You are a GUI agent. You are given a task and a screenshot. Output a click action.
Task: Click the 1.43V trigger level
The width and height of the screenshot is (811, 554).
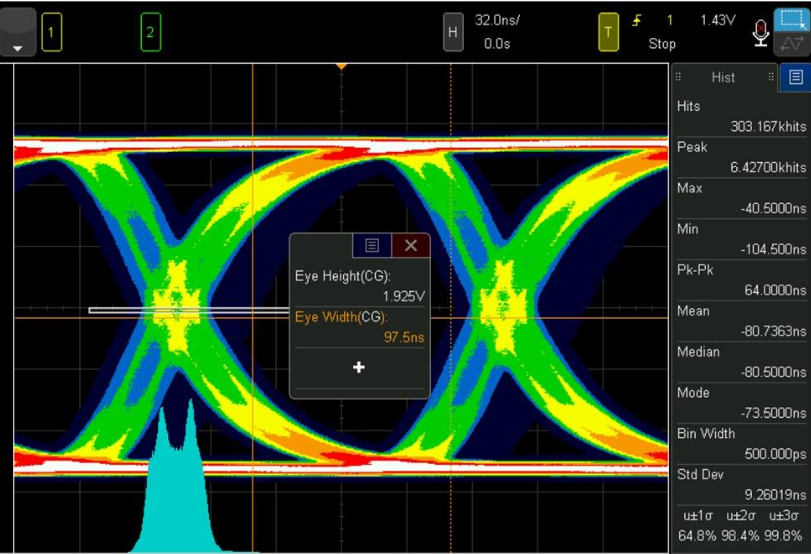click(717, 19)
